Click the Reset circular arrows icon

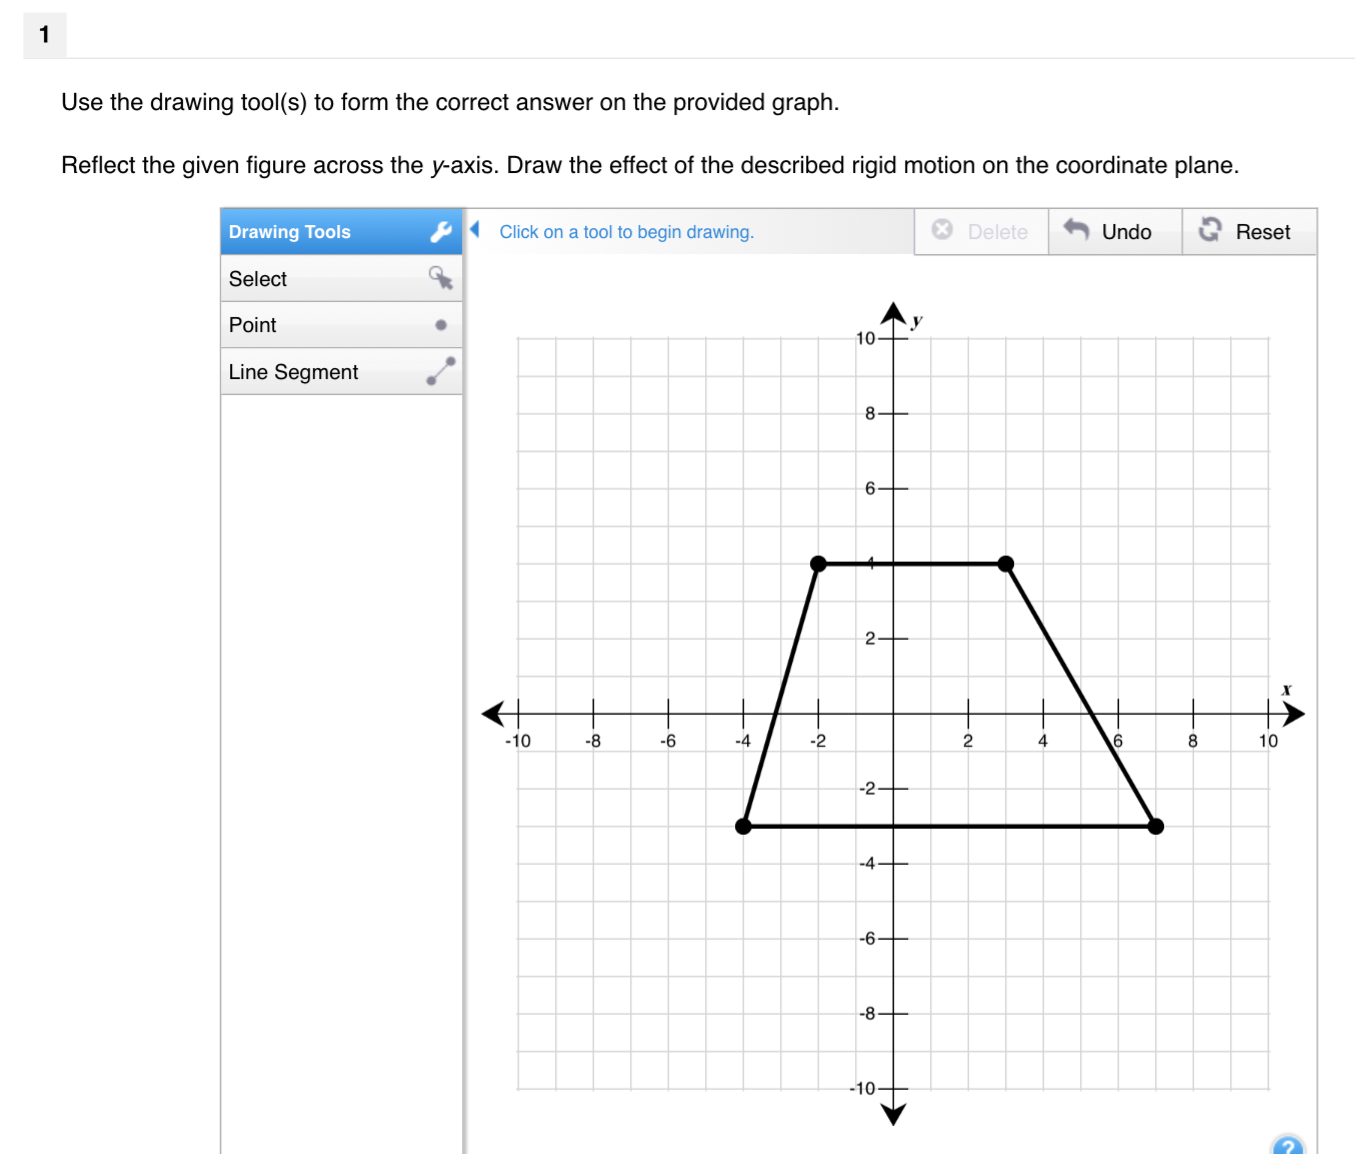(x=1210, y=230)
